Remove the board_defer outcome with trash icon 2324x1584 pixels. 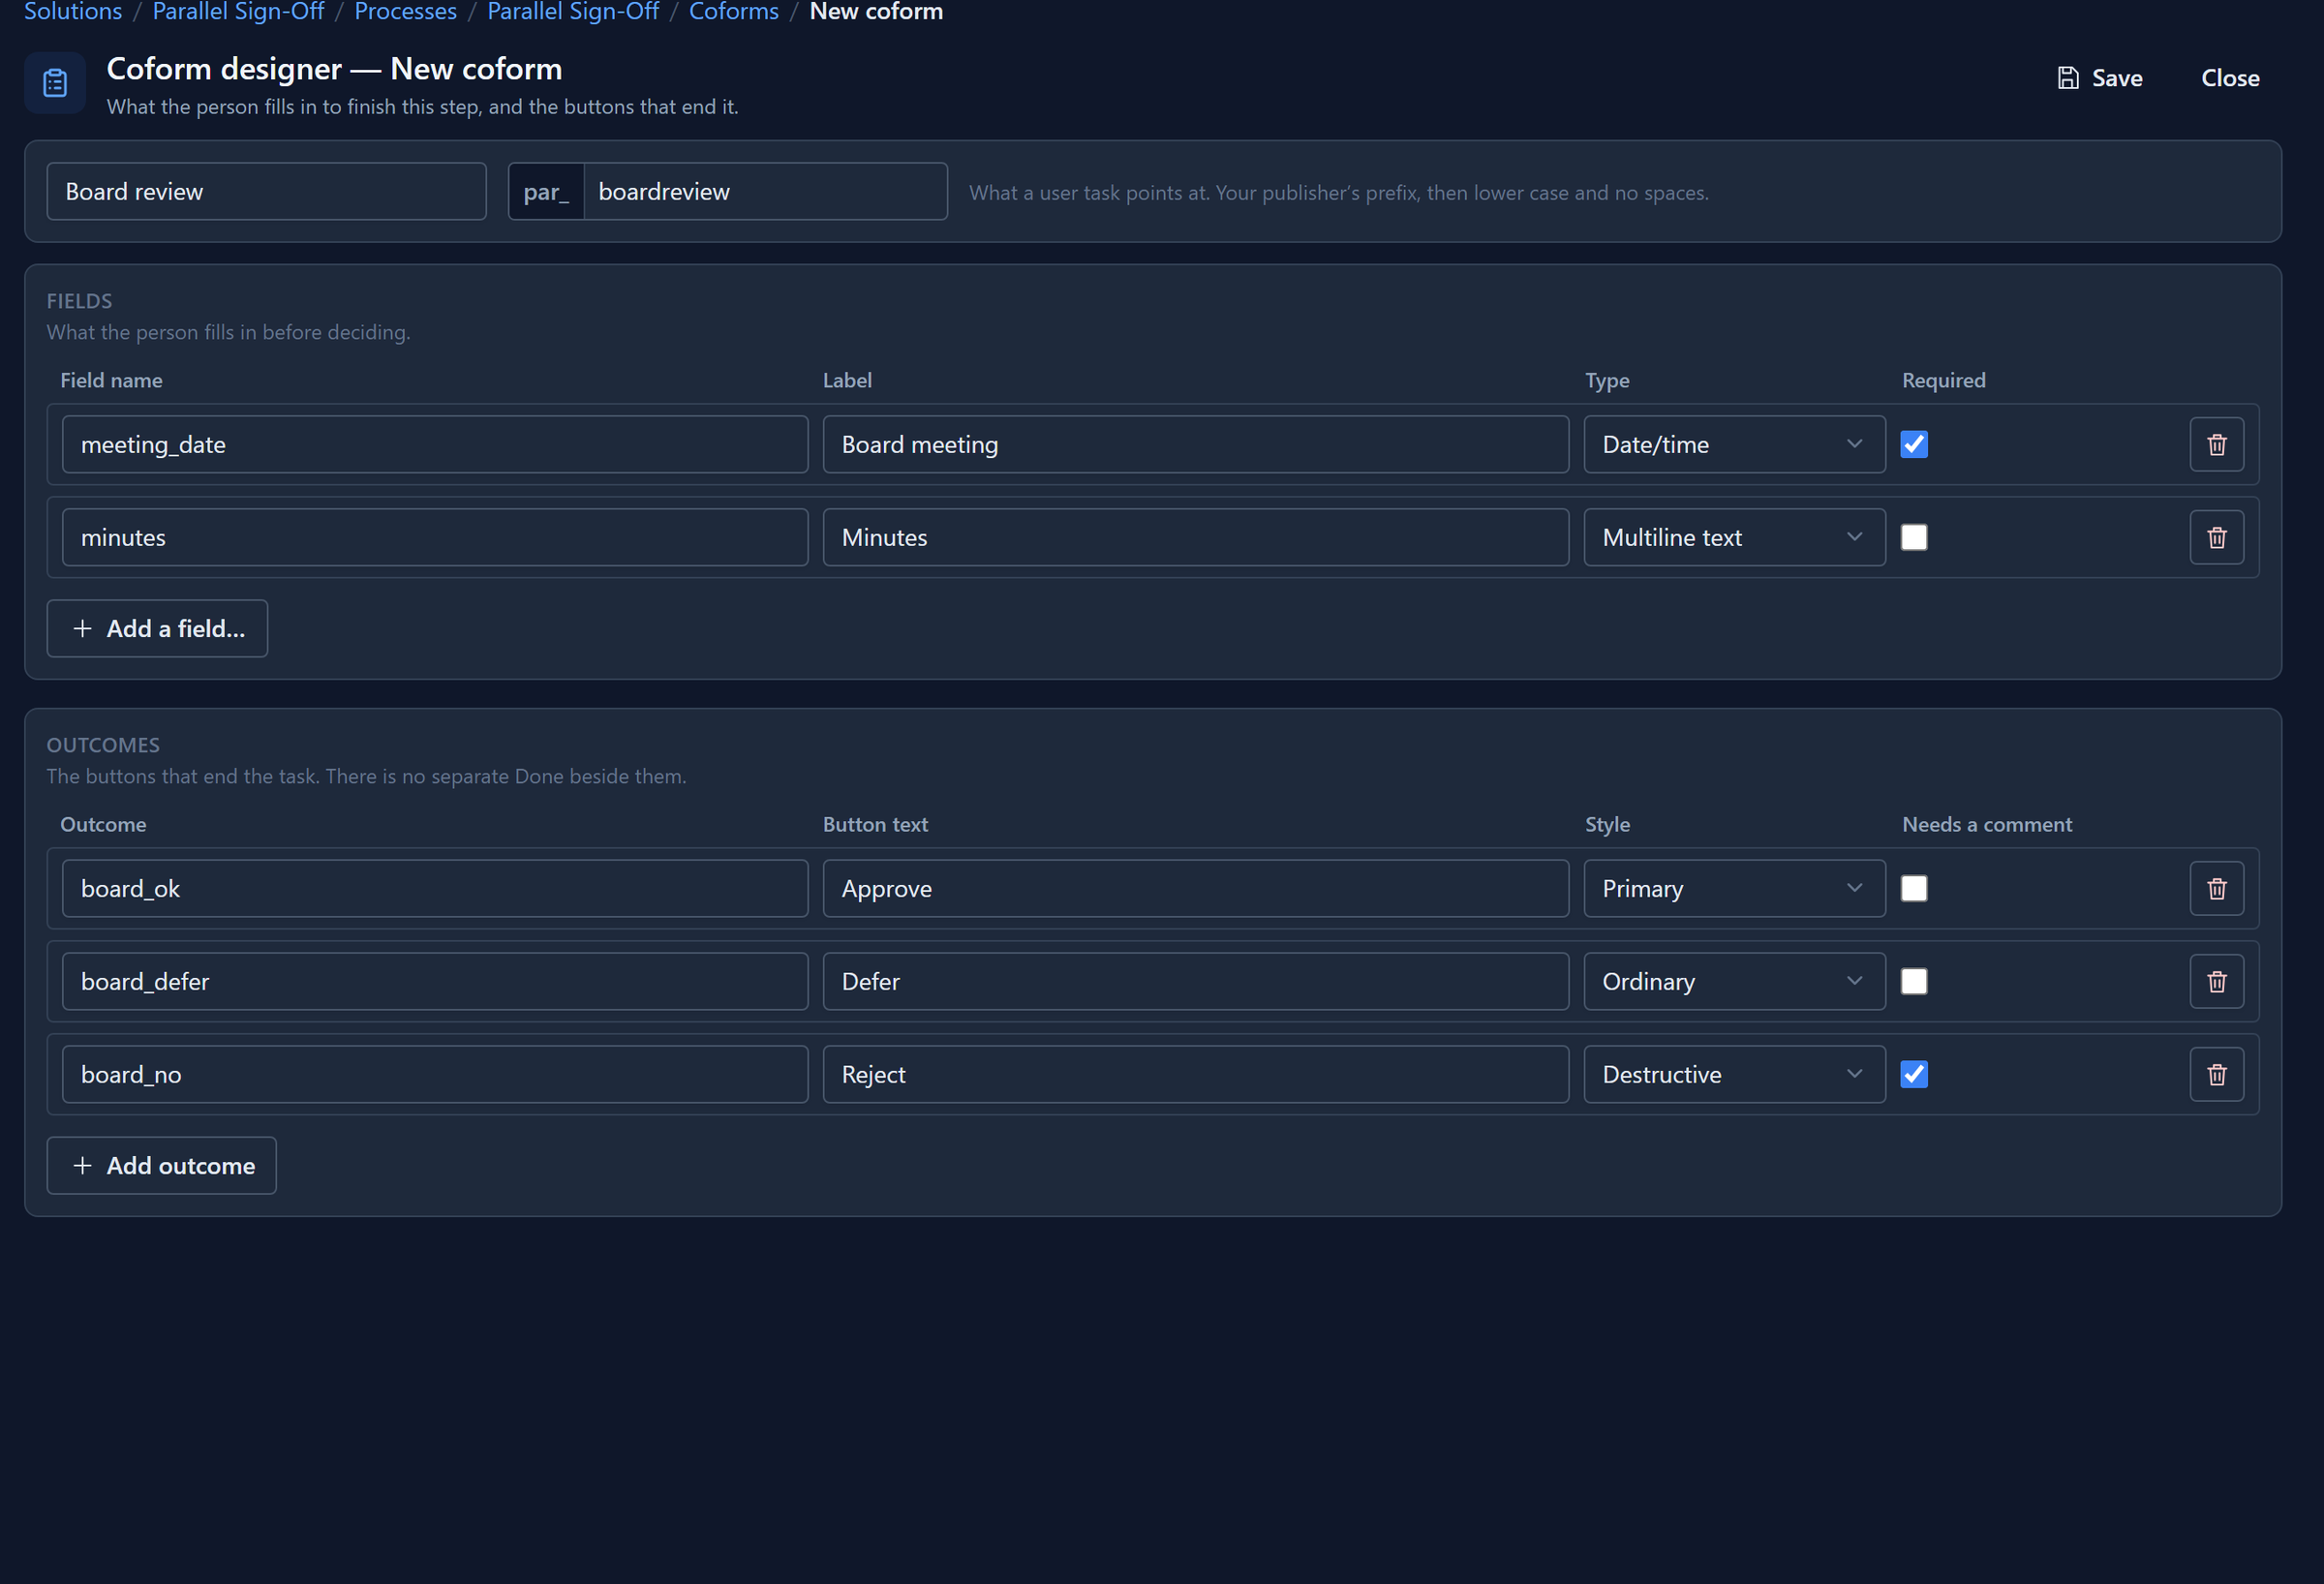point(2216,981)
